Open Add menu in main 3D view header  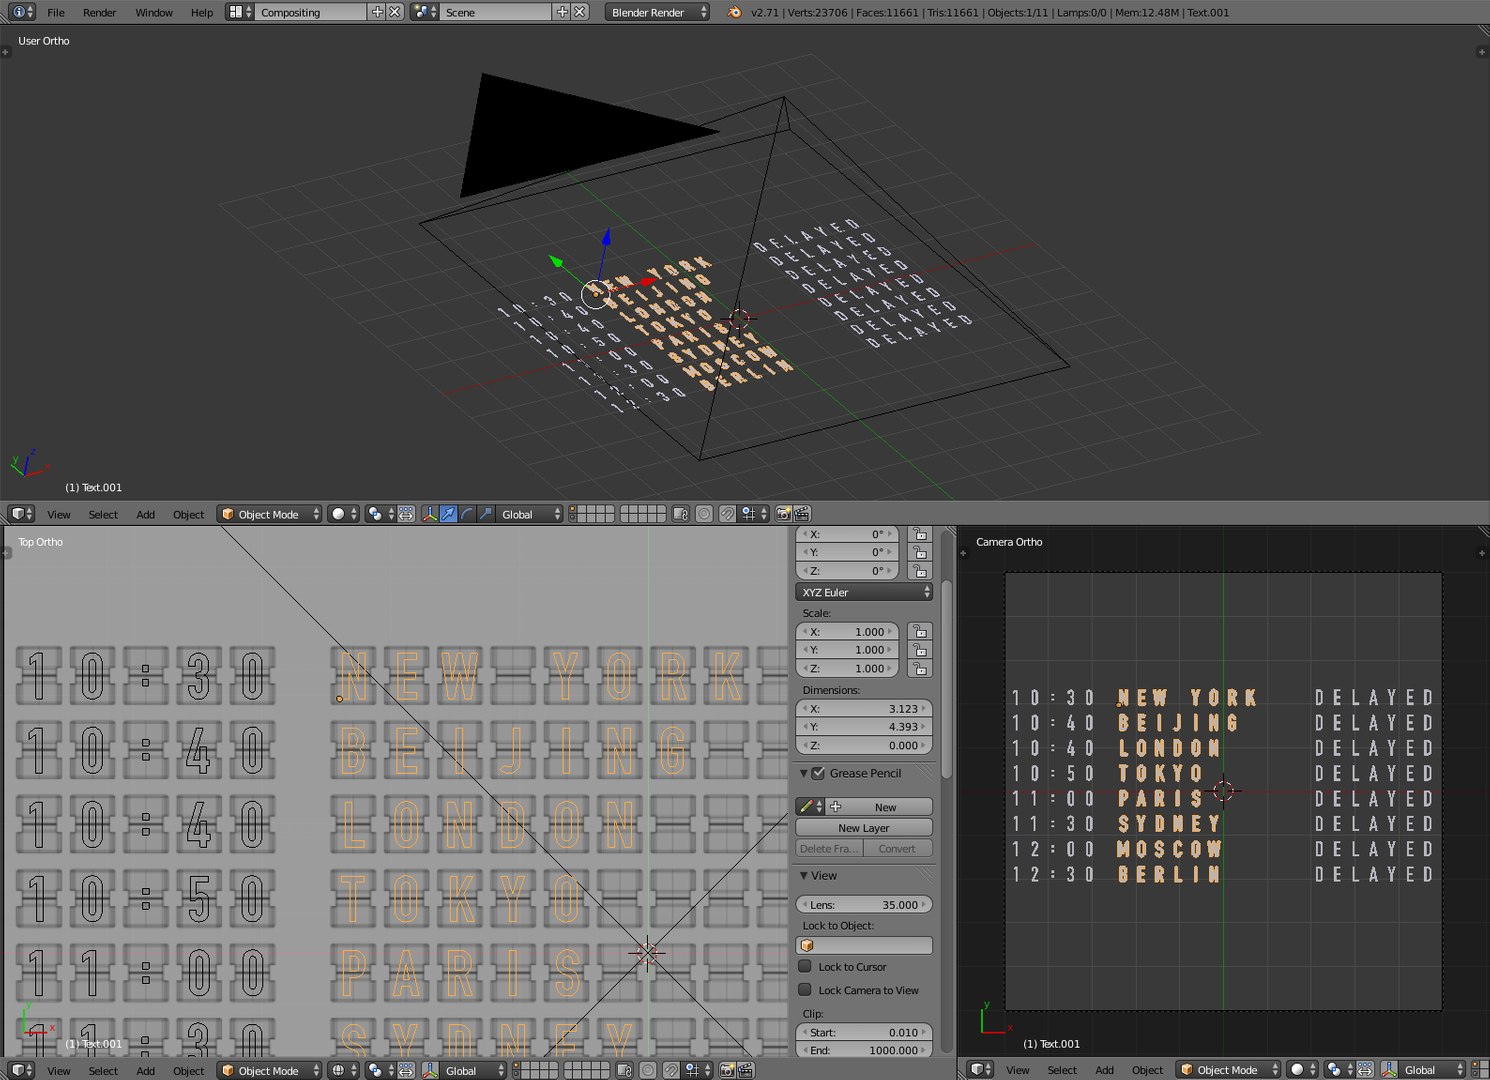click(145, 514)
